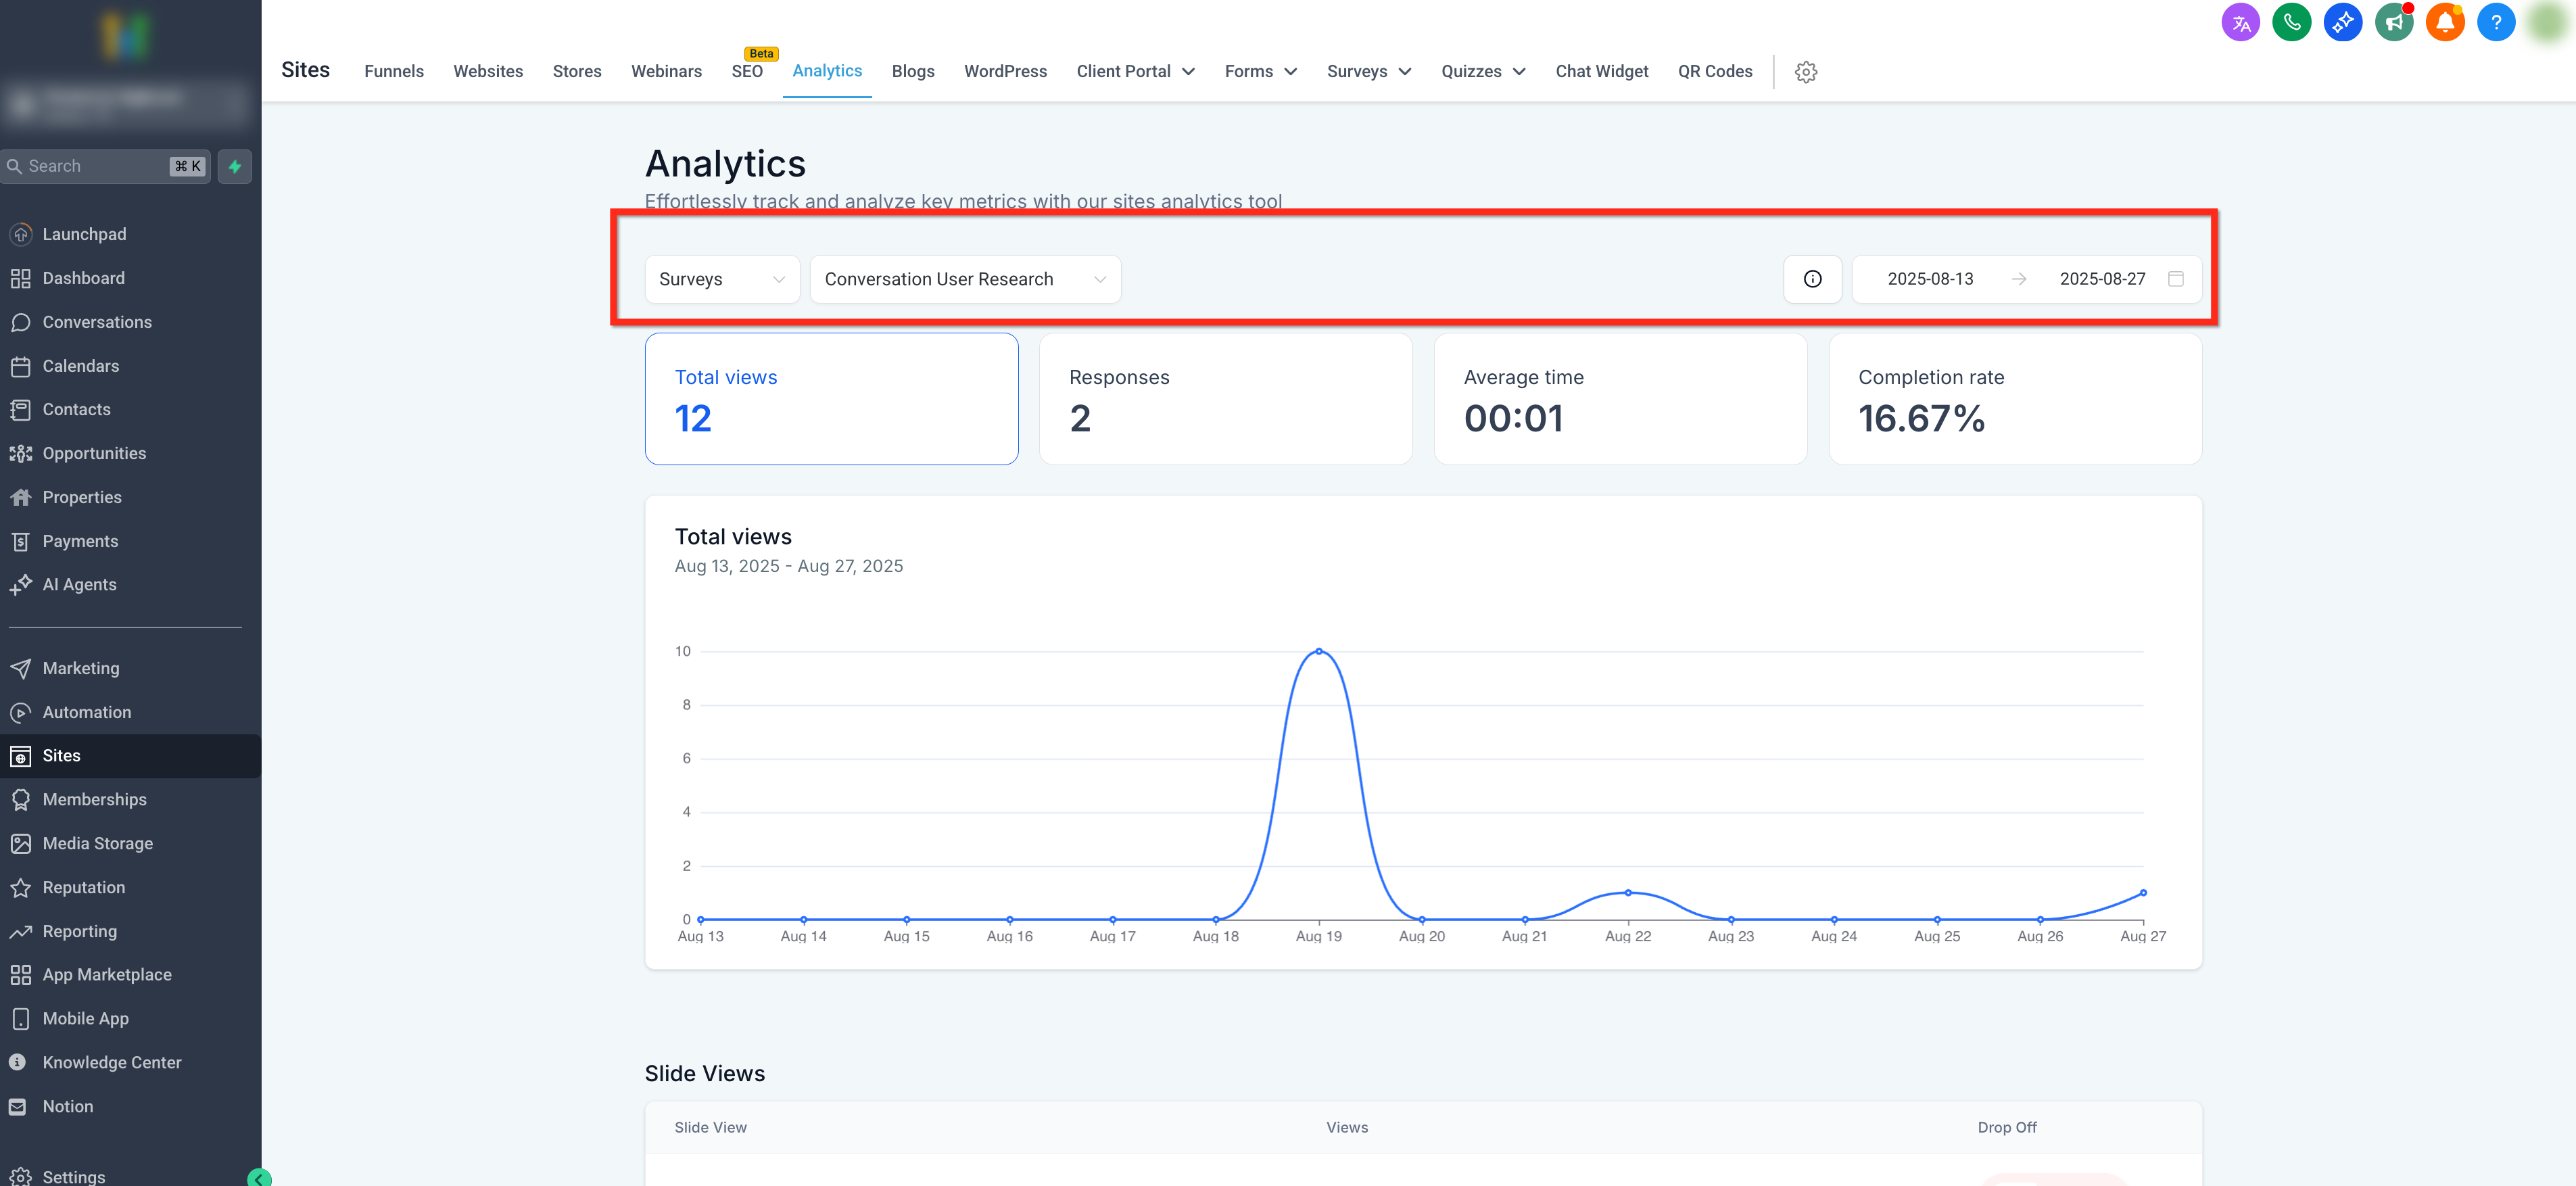Open the calendar icon in the date picker
The height and width of the screenshot is (1186, 2576).
coord(2175,279)
